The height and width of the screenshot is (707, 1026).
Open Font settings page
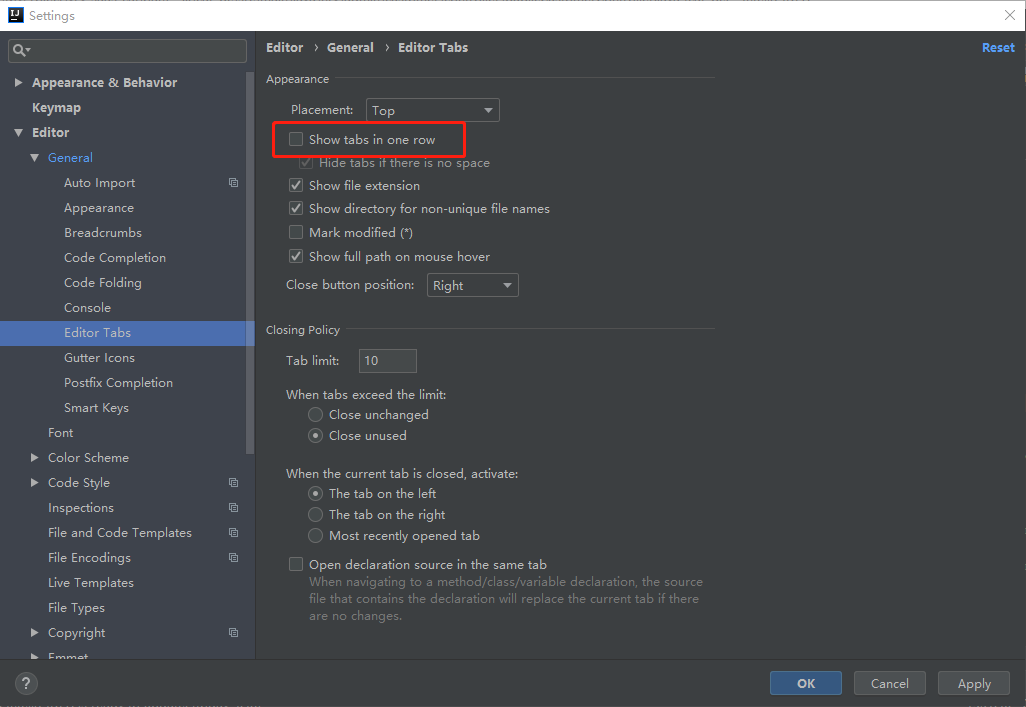coord(61,432)
